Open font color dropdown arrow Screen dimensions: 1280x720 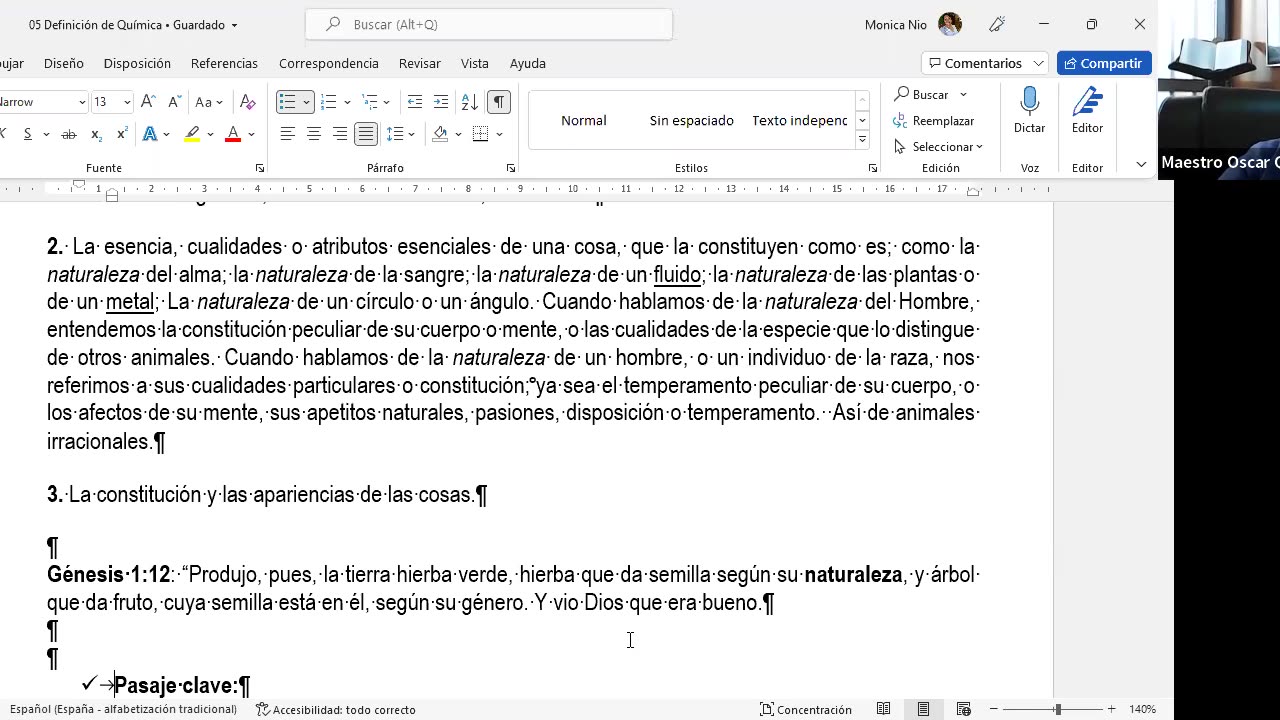(251, 134)
